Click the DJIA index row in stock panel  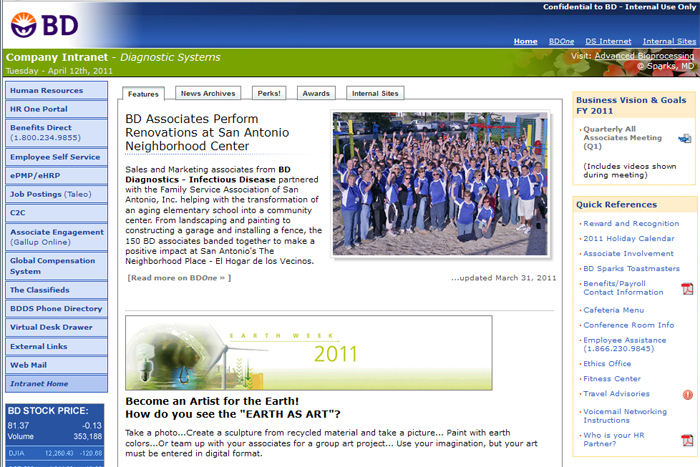pyautogui.click(x=55, y=453)
